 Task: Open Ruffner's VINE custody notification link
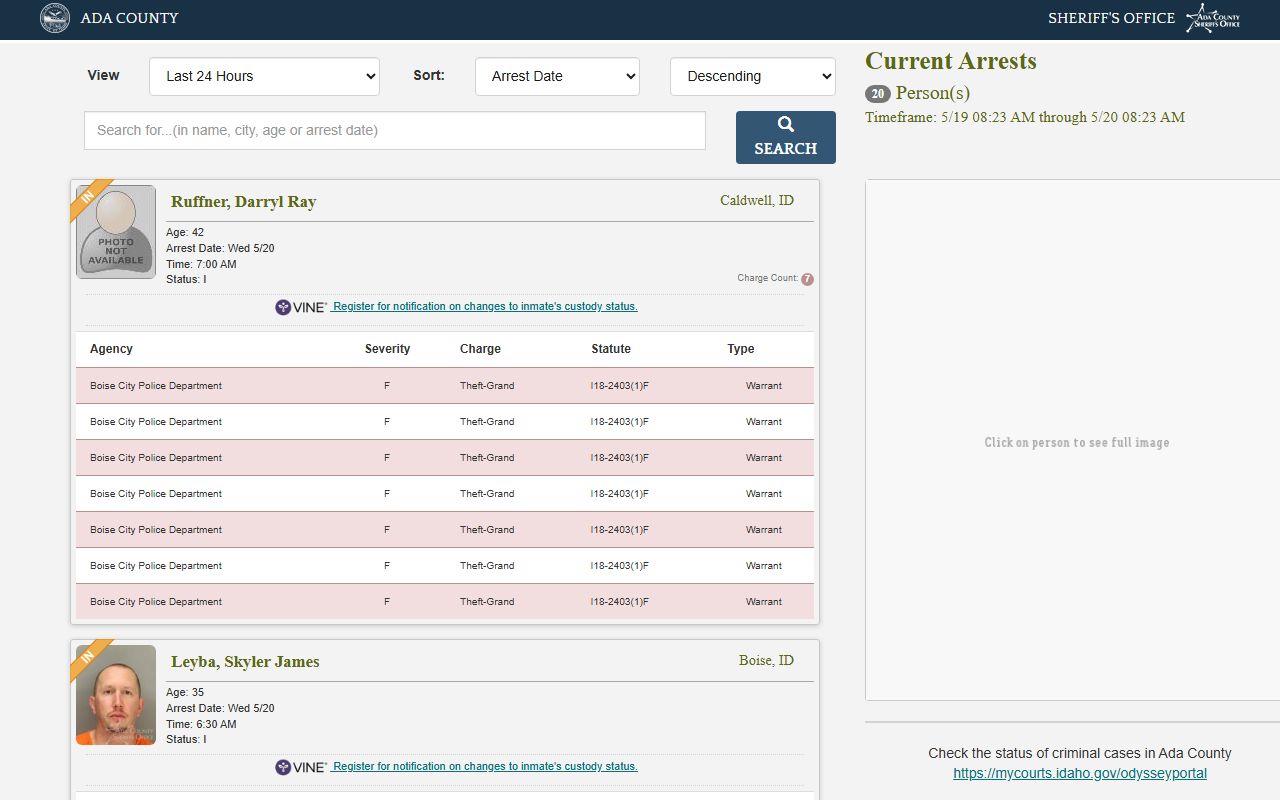484,307
